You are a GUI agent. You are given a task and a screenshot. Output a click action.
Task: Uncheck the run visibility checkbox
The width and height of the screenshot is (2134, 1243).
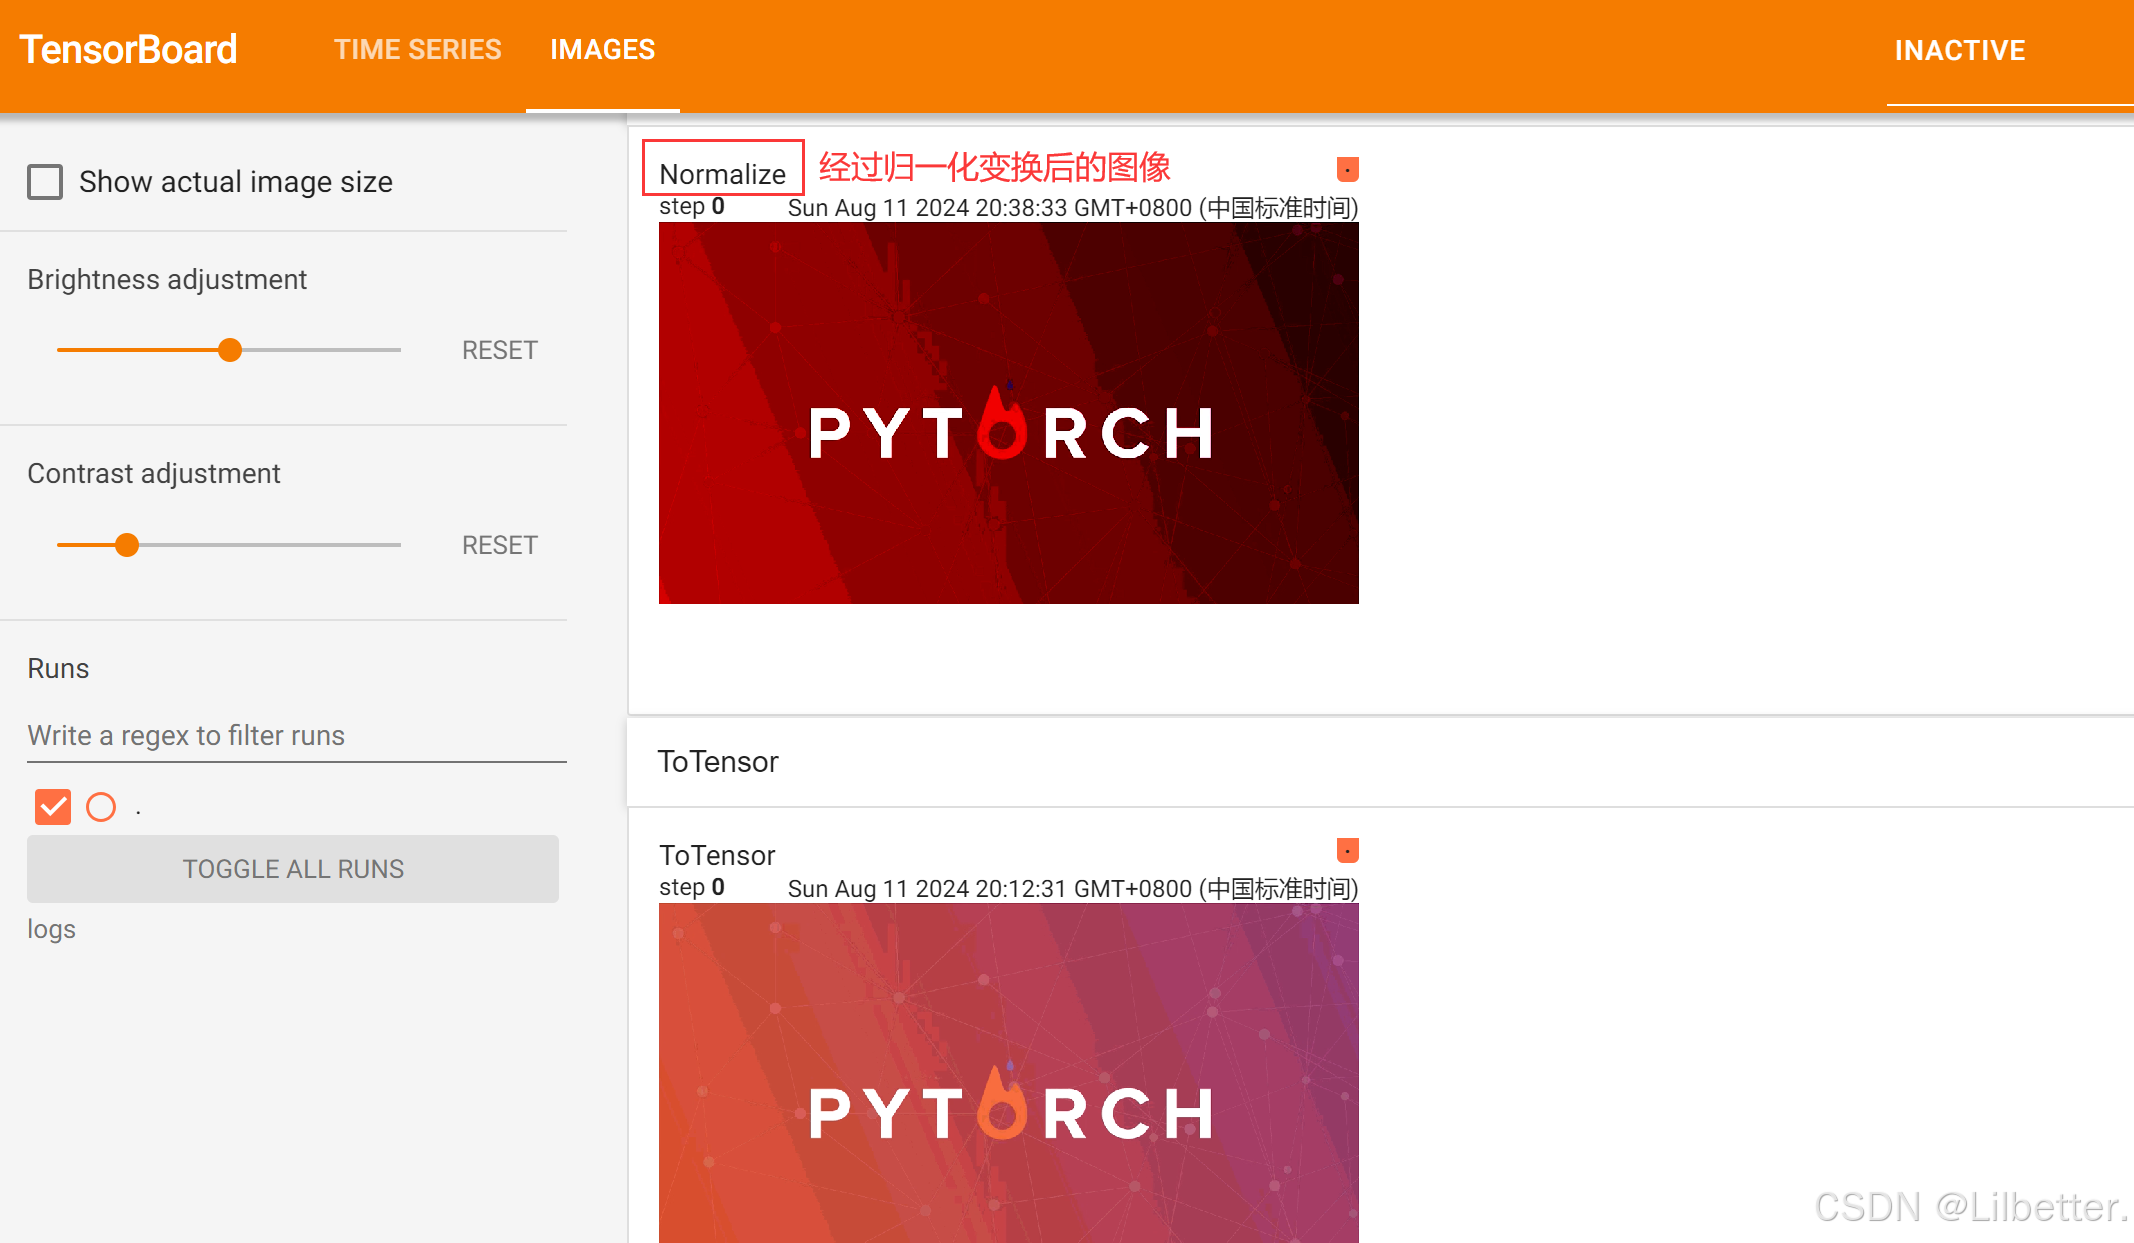coord(53,806)
